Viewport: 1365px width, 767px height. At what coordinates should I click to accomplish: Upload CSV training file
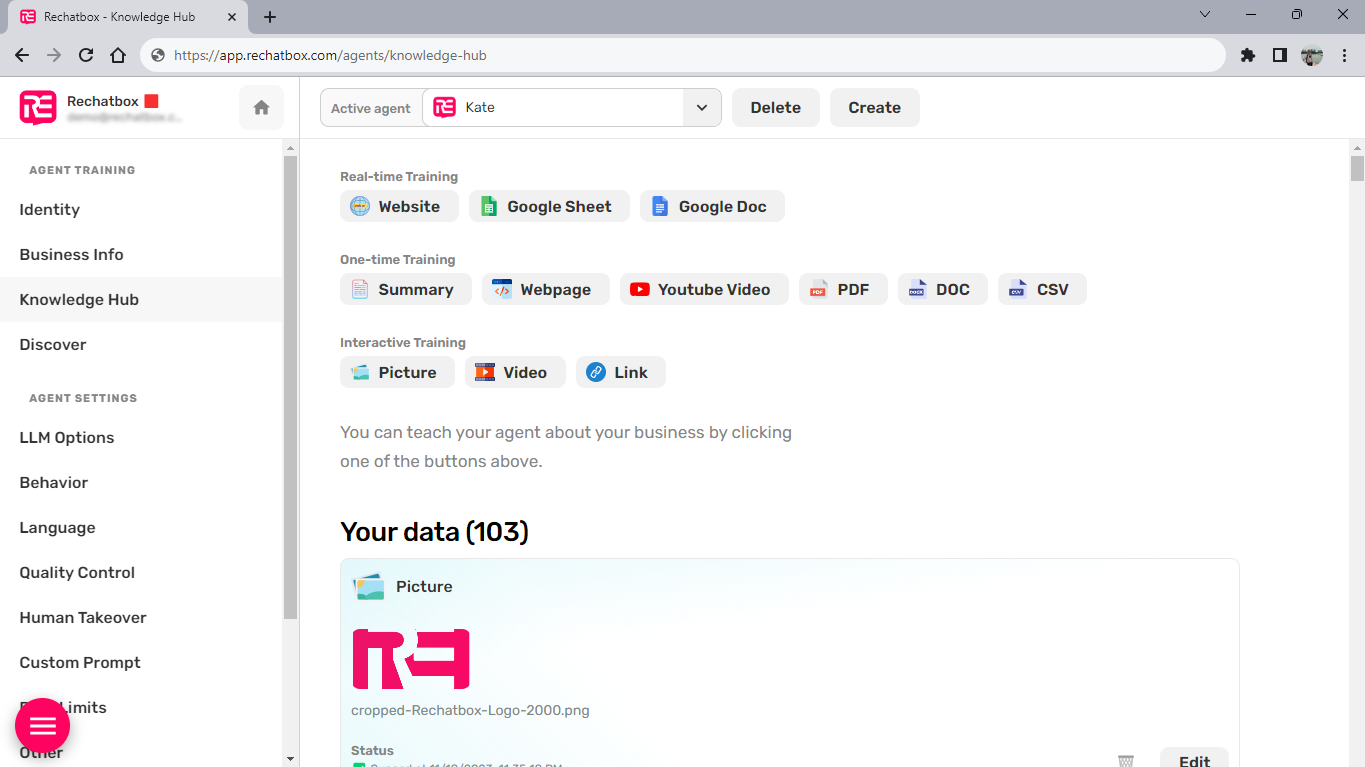[x=1042, y=289]
